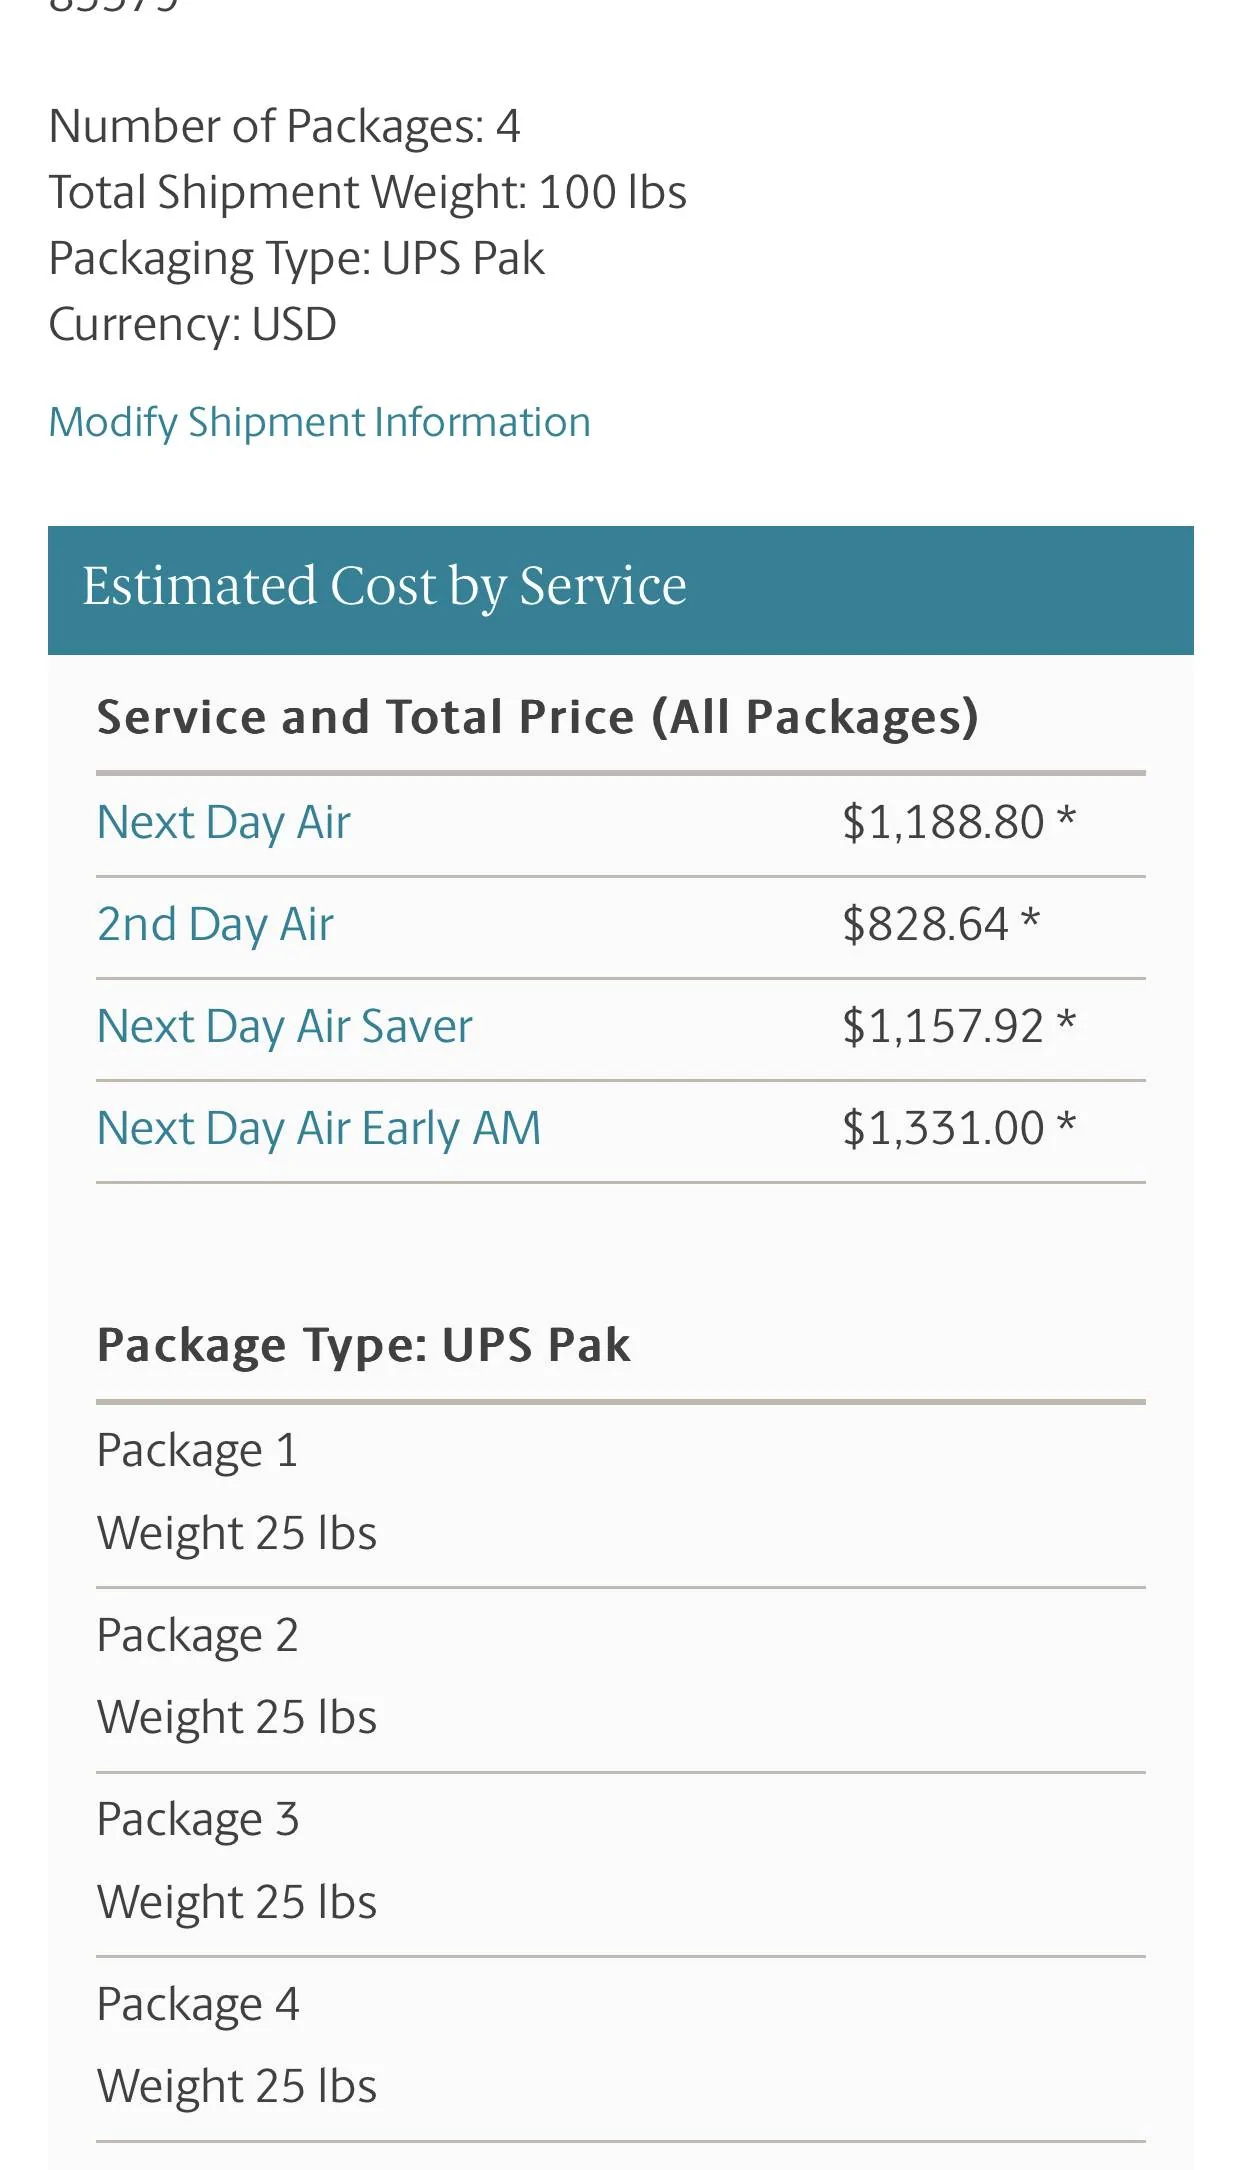Click Service and Total Price heading
Viewport: 1242px width, 2170px height.
click(x=537, y=718)
